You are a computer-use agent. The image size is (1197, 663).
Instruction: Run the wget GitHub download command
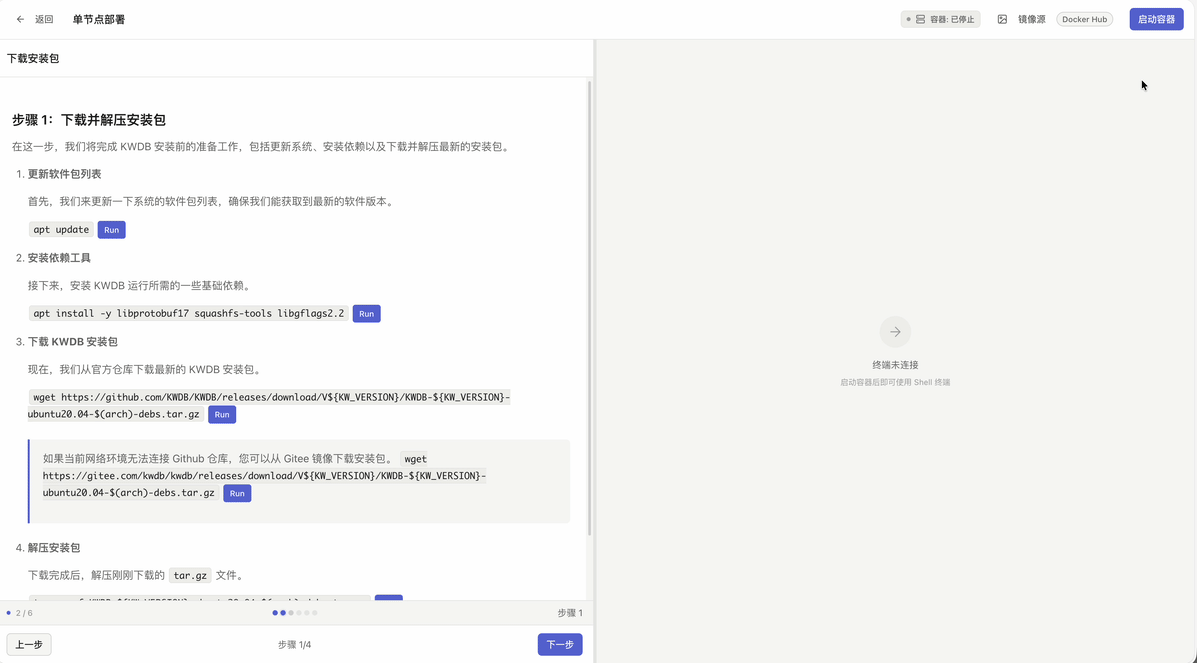pos(222,414)
